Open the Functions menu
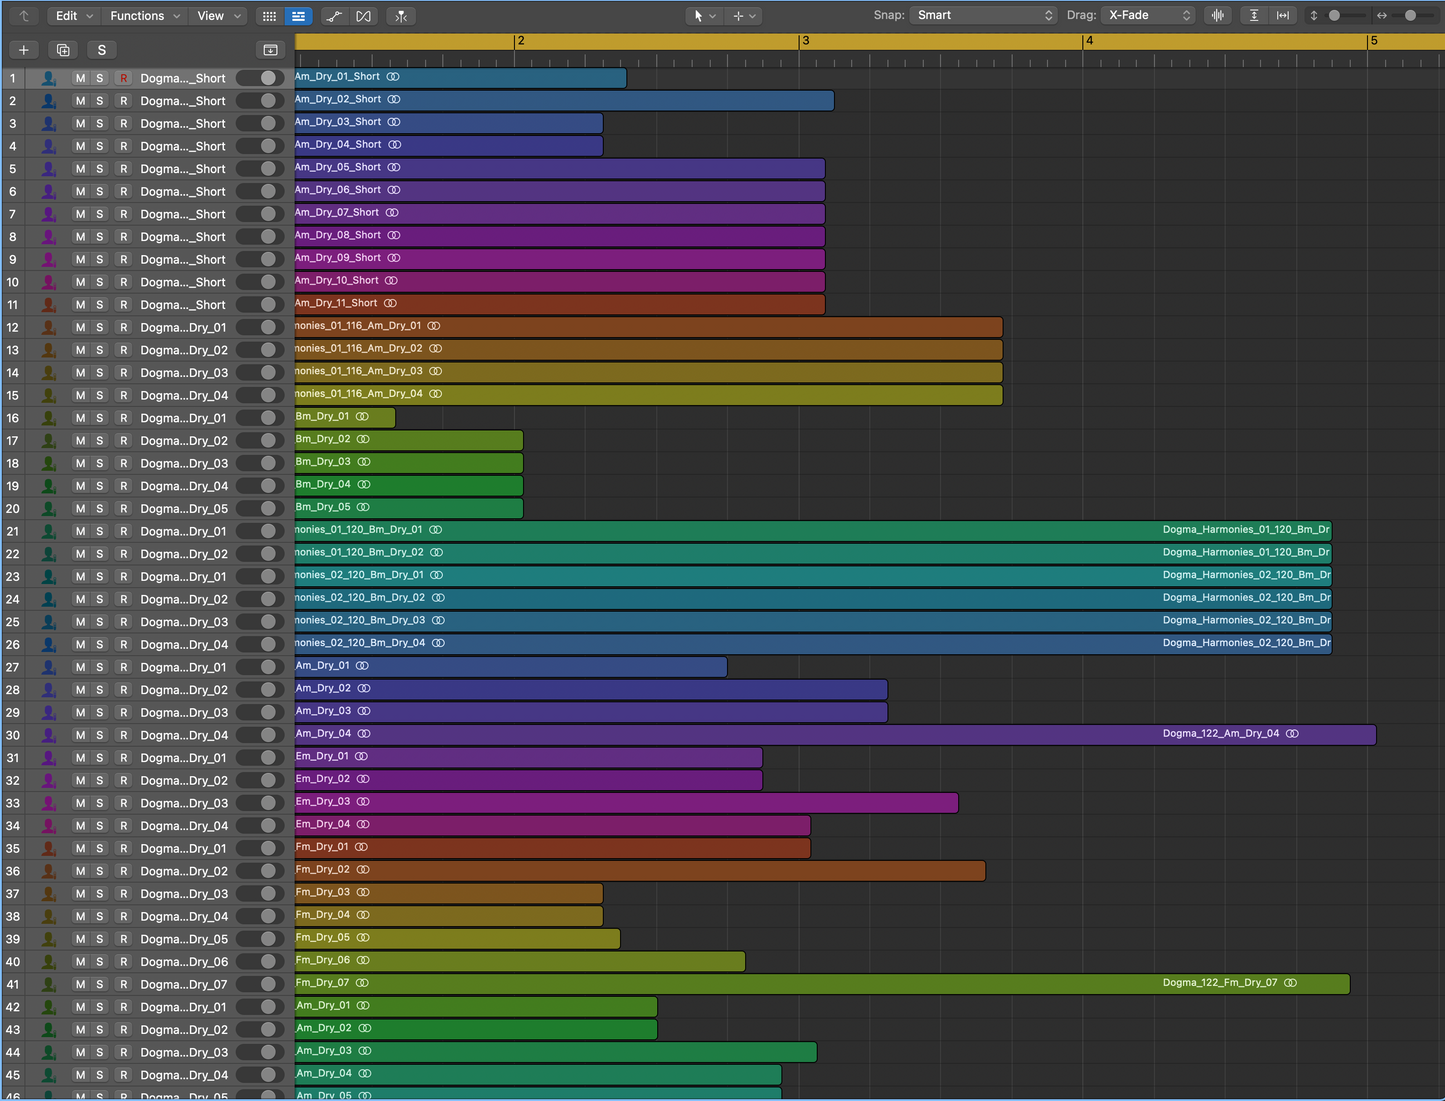The image size is (1445, 1101). tap(144, 15)
